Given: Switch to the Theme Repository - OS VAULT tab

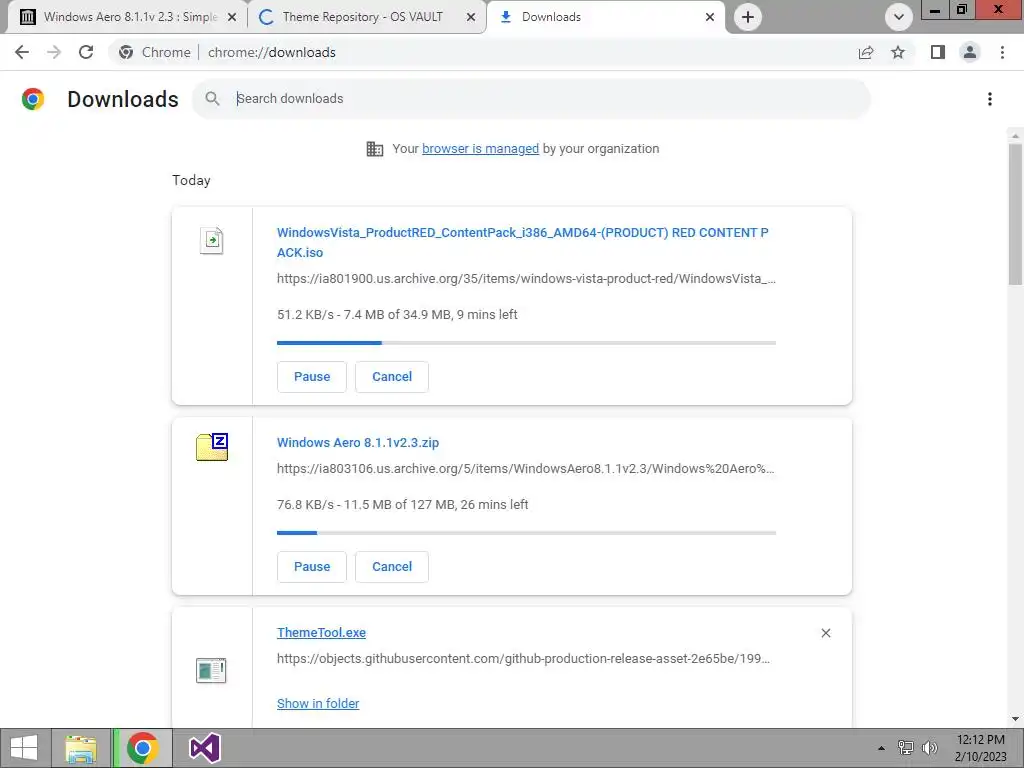Looking at the screenshot, I should point(366,17).
